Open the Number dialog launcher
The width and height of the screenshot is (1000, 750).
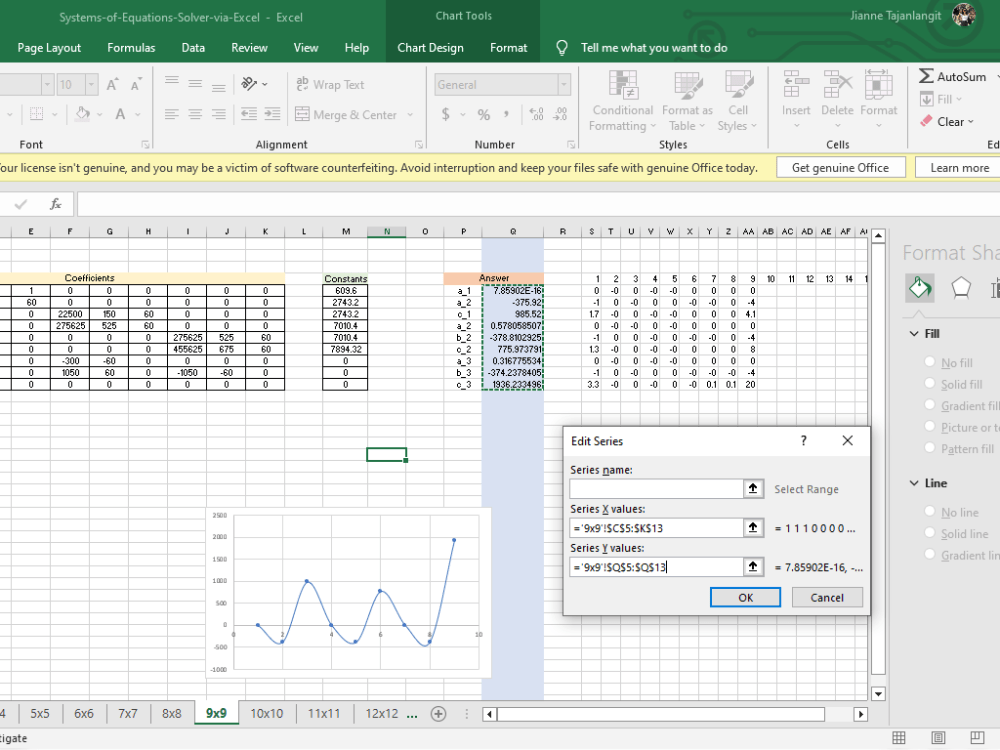coord(571,145)
